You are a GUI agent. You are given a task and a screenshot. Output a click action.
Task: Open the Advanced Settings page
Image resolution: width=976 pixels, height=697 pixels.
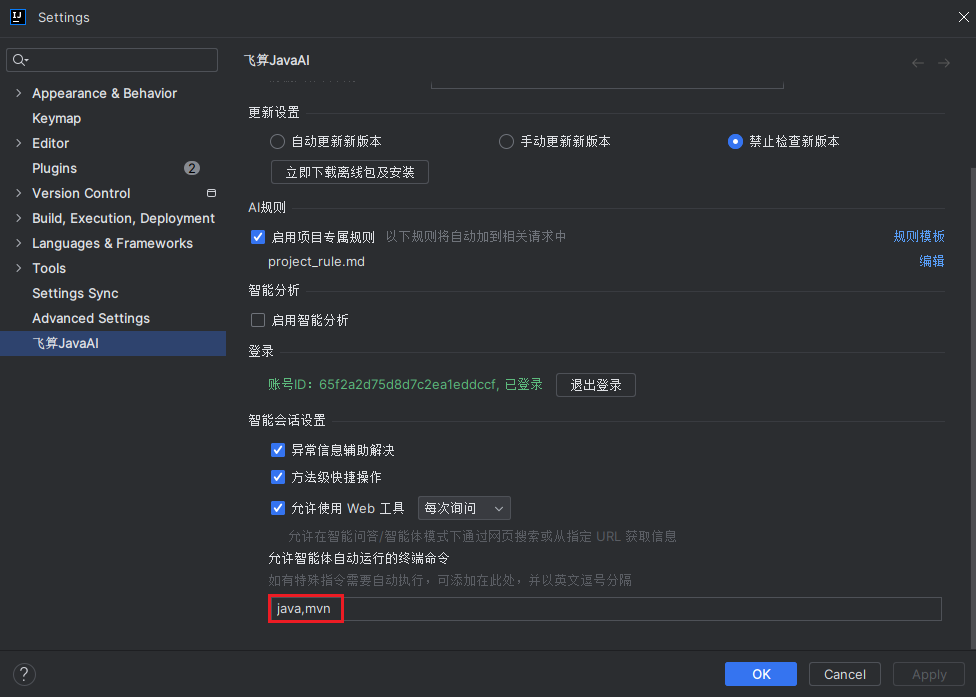click(91, 318)
